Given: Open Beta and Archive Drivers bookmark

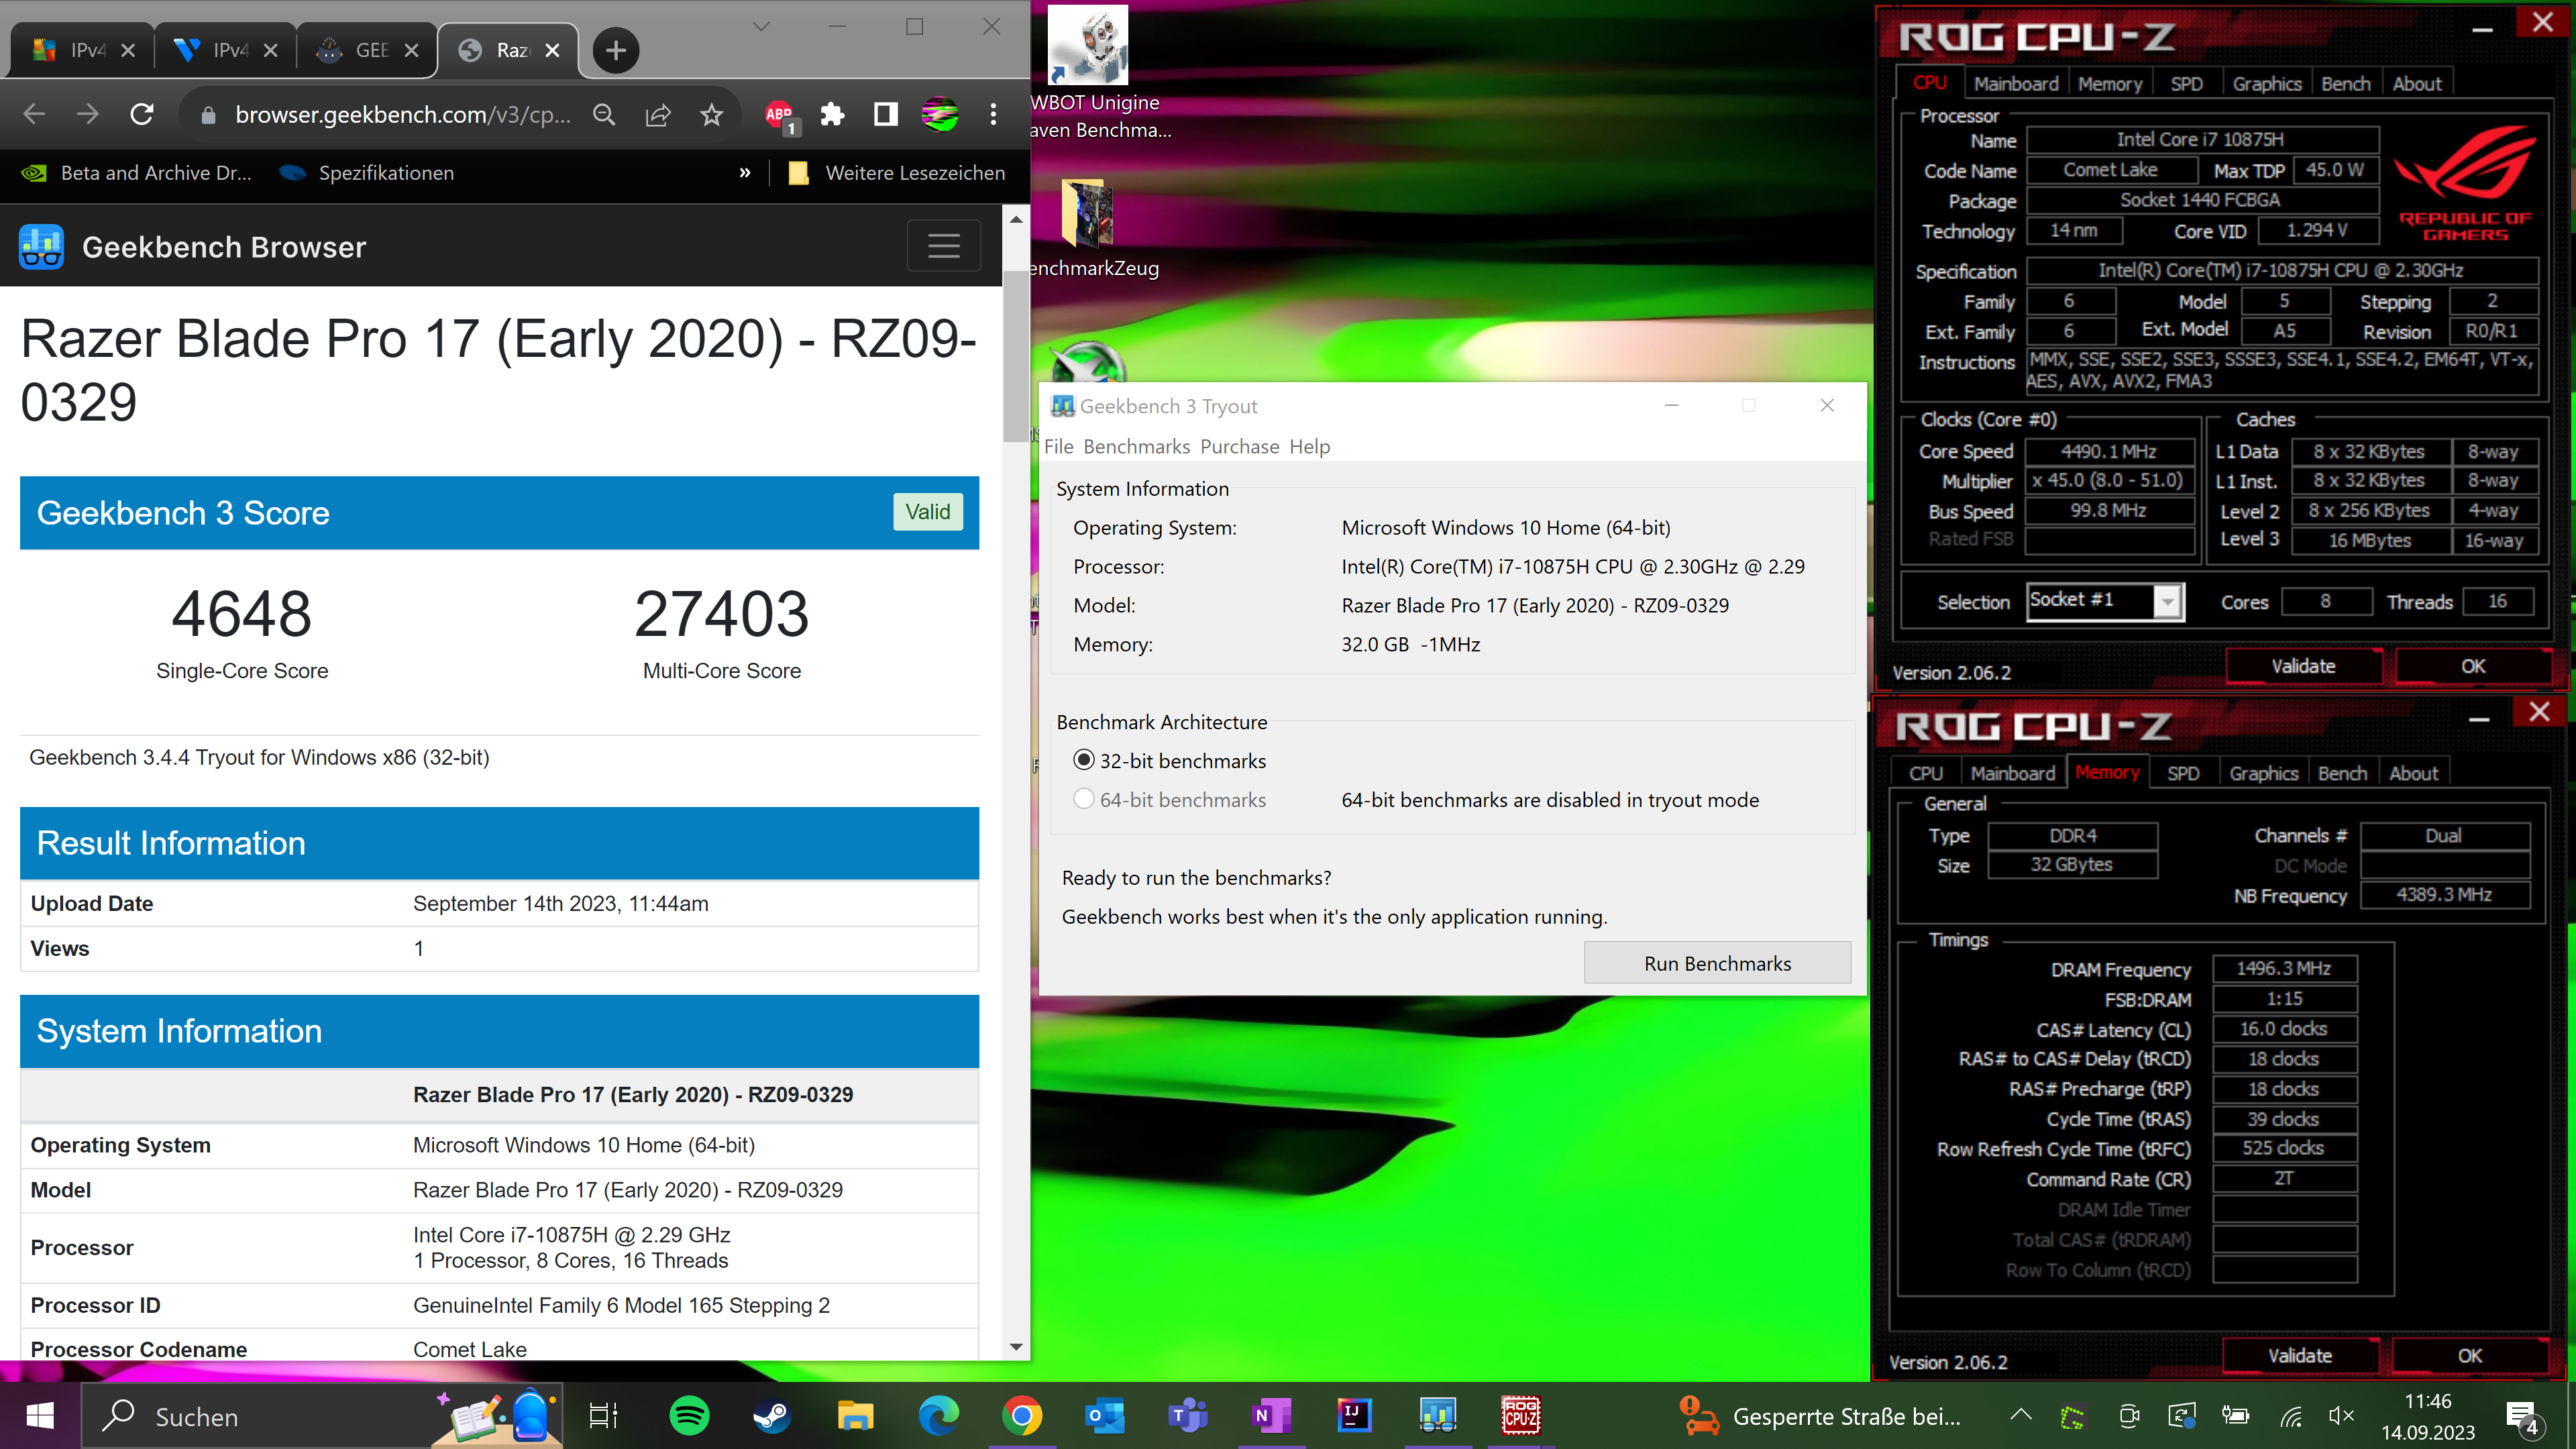Looking at the screenshot, I should (136, 173).
